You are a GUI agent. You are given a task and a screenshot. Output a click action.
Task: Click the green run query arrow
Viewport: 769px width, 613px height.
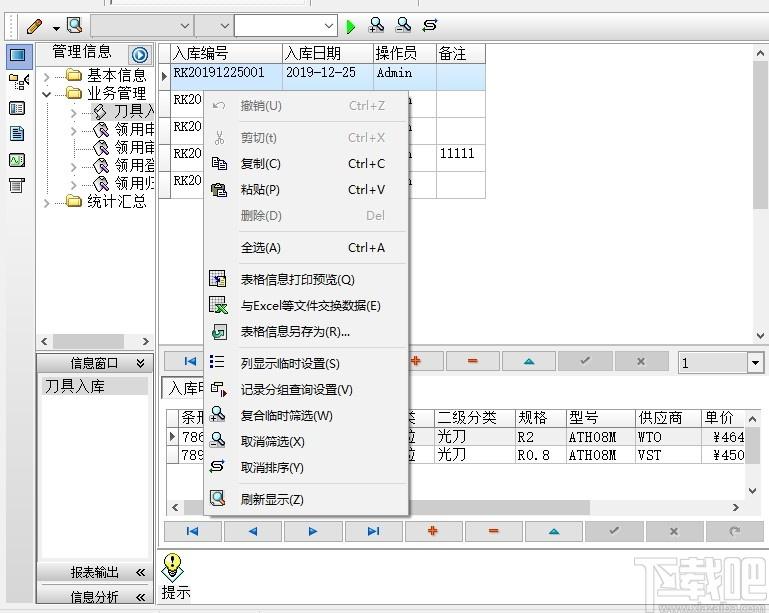tap(351, 26)
